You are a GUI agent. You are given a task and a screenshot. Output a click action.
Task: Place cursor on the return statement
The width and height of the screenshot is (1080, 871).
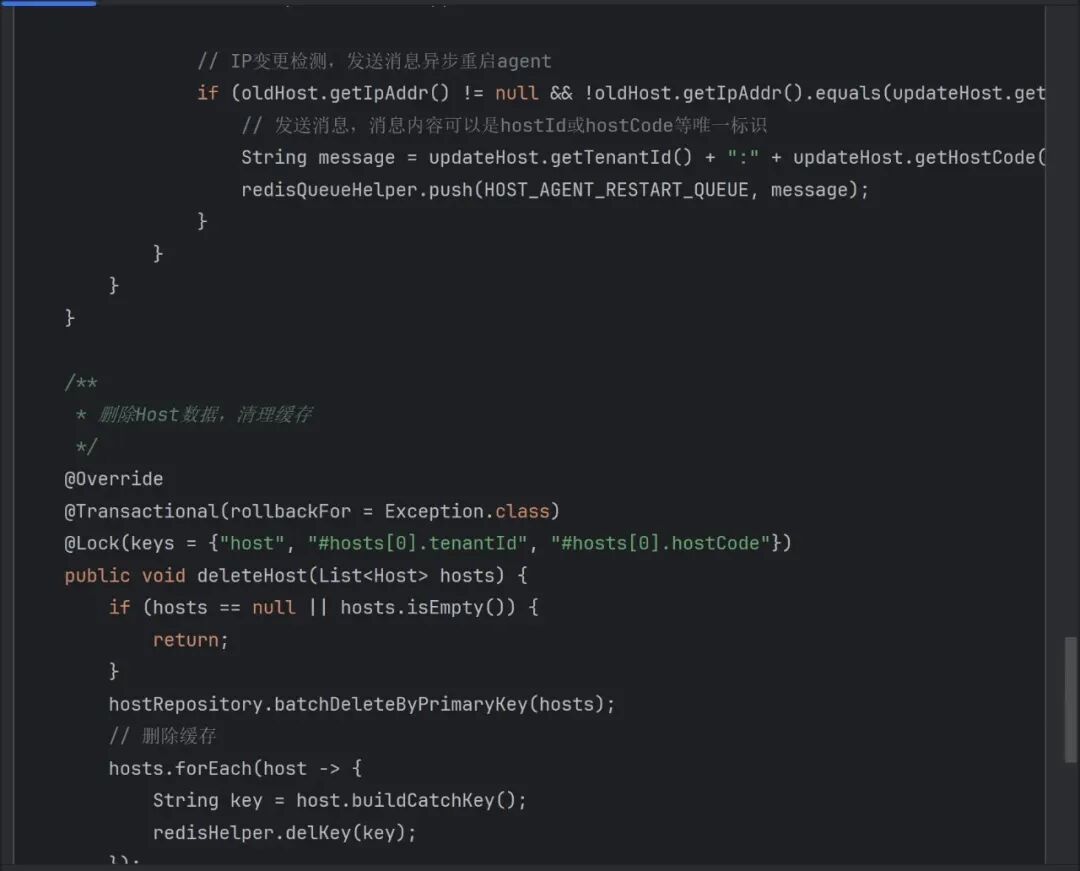click(x=190, y=640)
